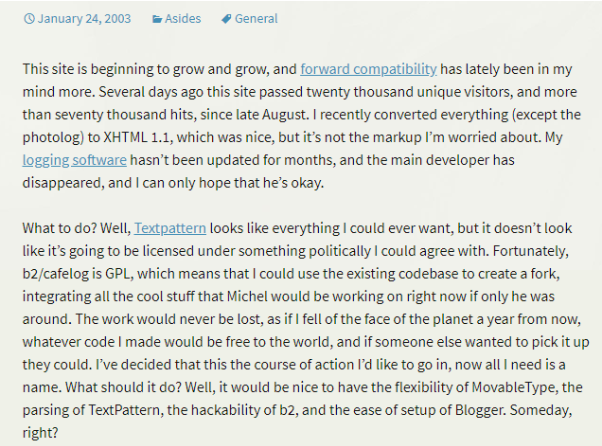Image resolution: width=602 pixels, height=446 pixels.
Task: Click the word August in first paragraph
Action: 284,115
